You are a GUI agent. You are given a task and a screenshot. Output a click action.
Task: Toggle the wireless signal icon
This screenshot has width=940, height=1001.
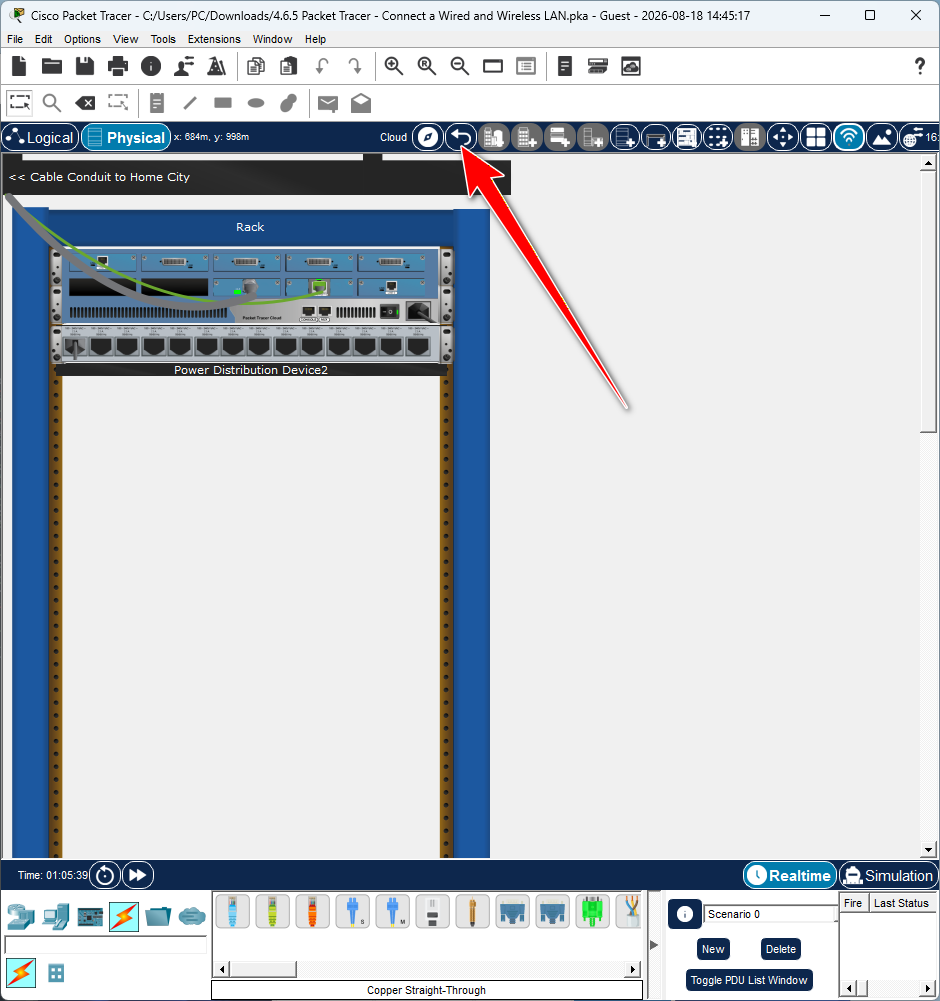pos(849,137)
